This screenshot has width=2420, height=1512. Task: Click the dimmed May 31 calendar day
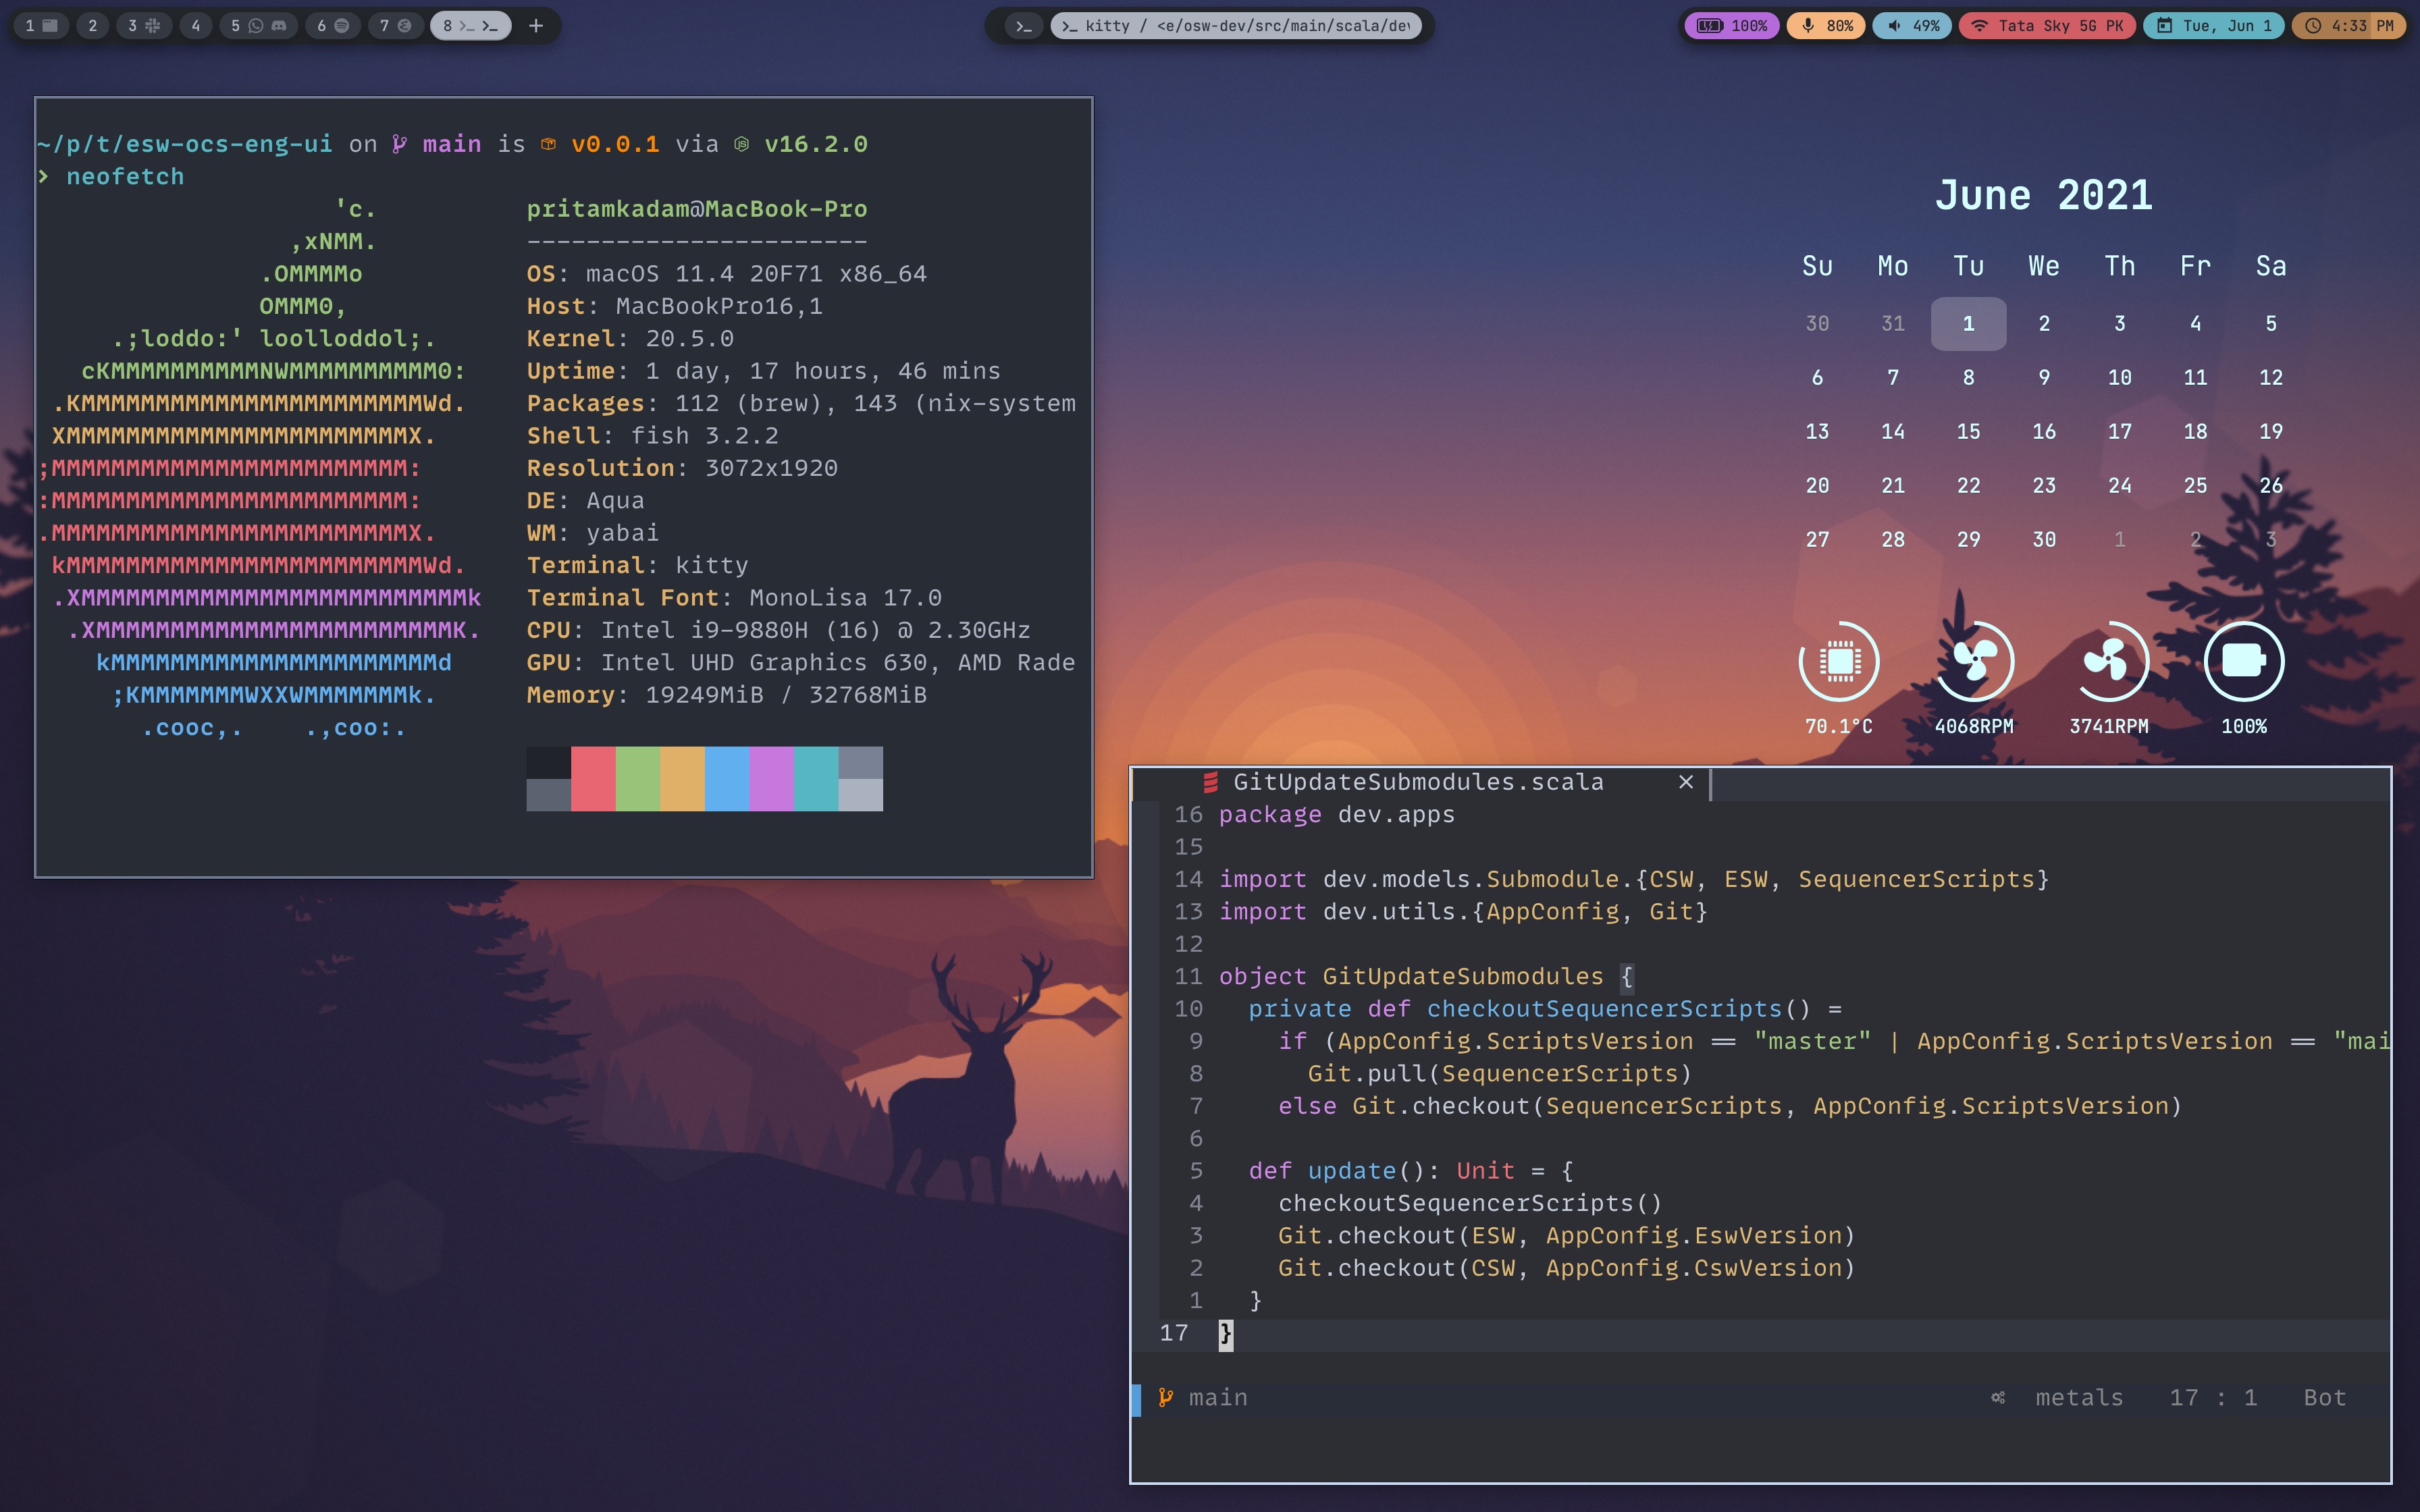pos(1893,323)
